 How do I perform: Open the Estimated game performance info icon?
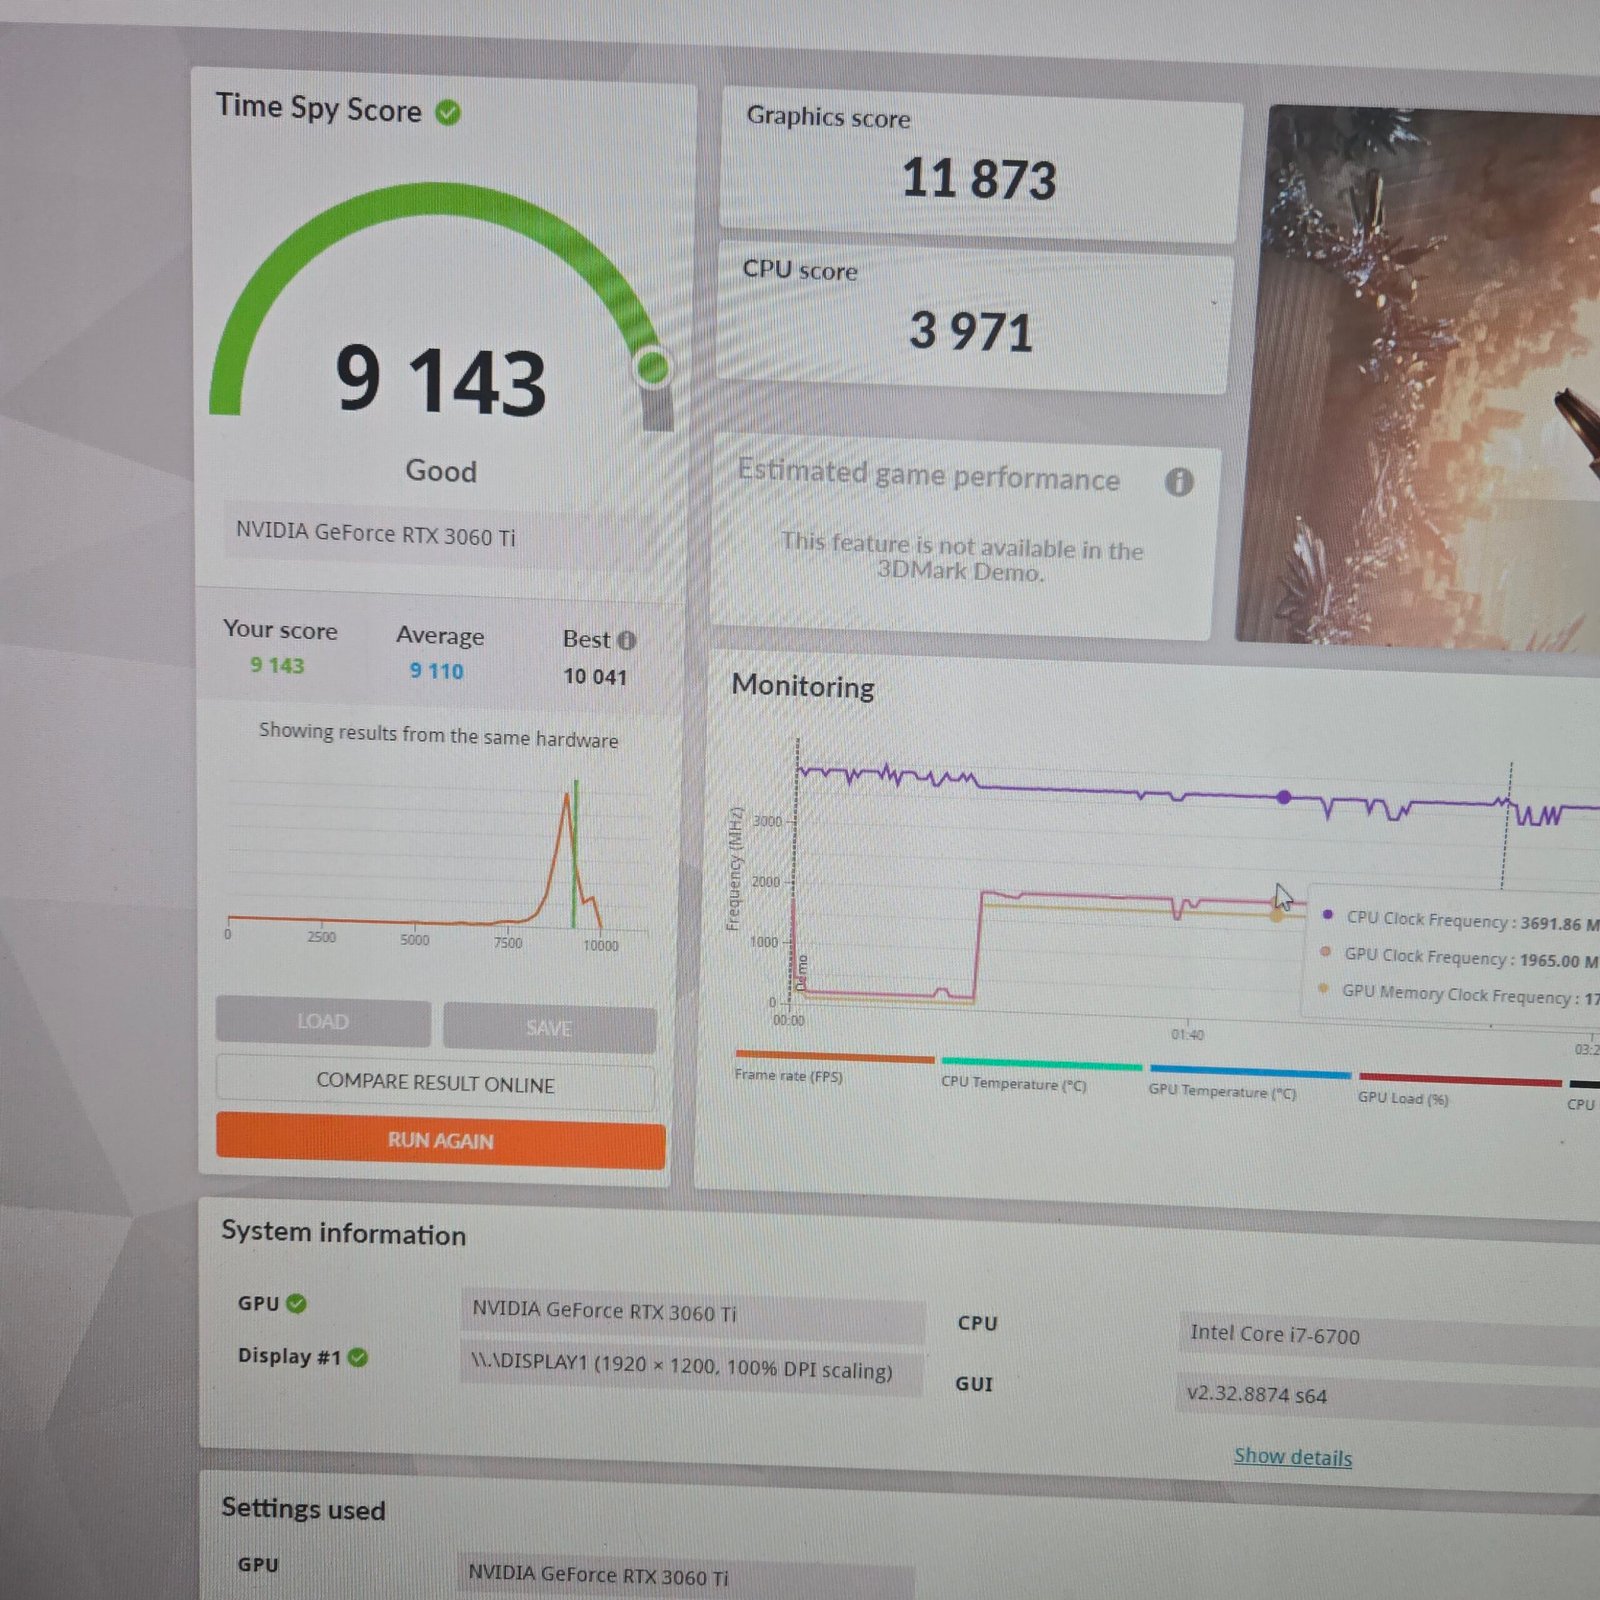(1179, 482)
